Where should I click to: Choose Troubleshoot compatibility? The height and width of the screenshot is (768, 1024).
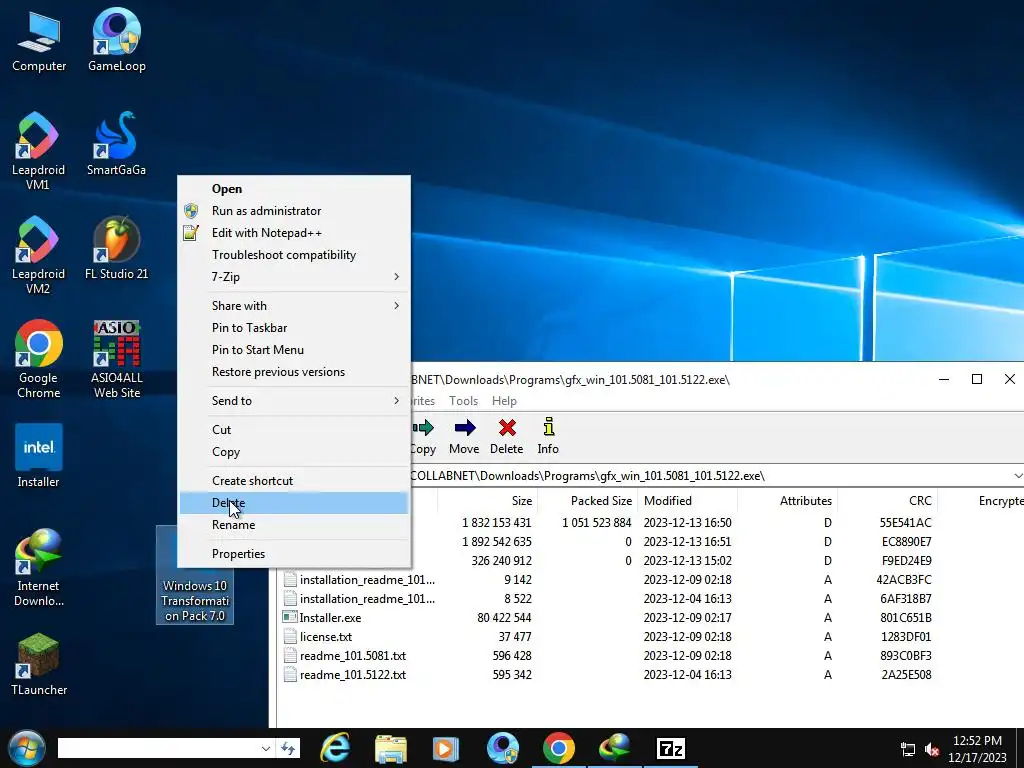[294, 255]
